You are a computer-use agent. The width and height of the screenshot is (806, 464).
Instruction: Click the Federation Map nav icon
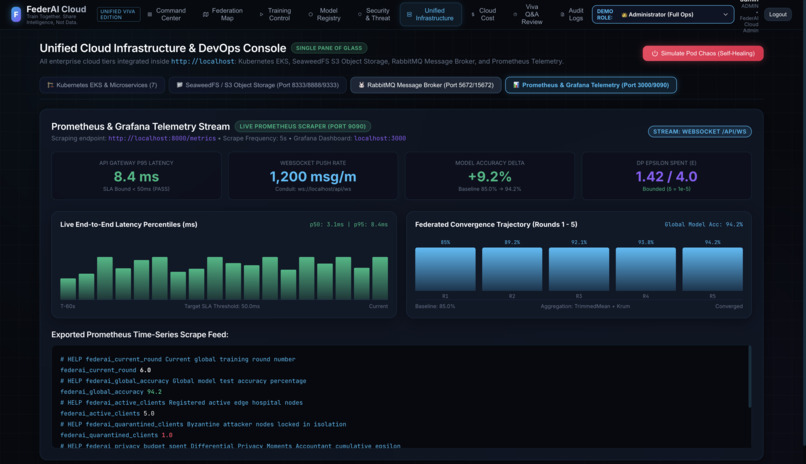coord(206,14)
